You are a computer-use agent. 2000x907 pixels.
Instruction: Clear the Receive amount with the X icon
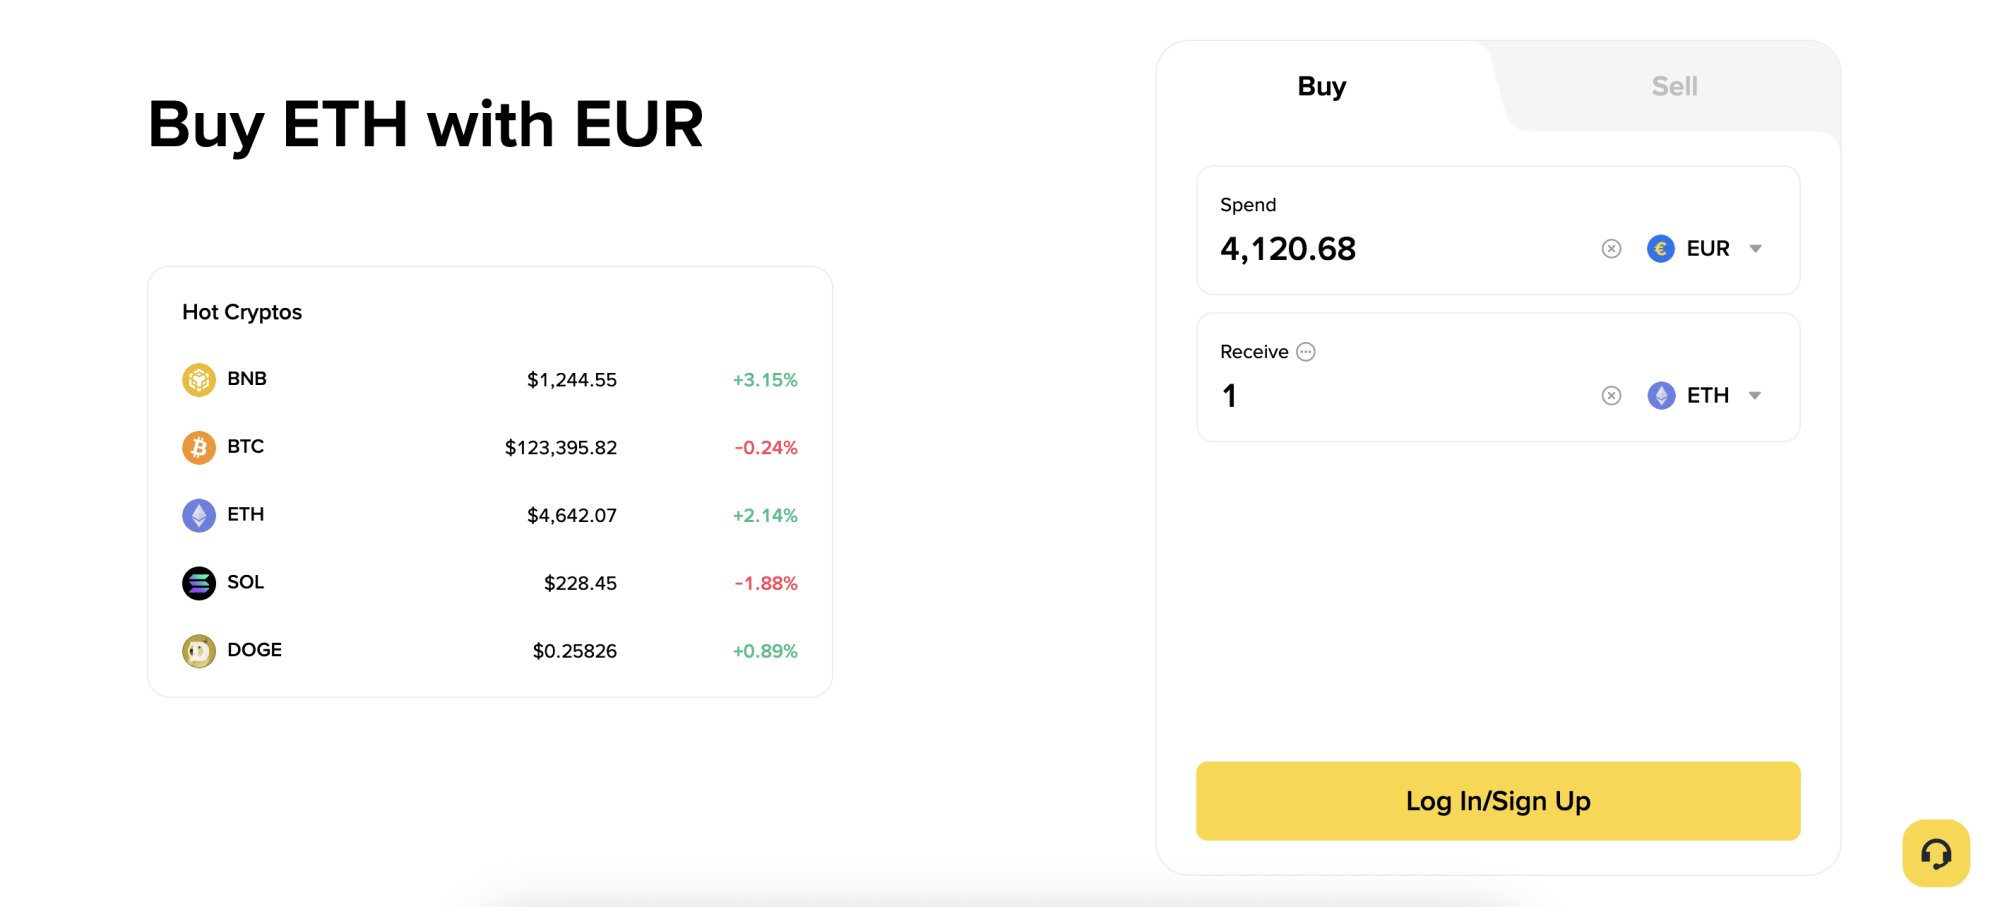coord(1611,395)
